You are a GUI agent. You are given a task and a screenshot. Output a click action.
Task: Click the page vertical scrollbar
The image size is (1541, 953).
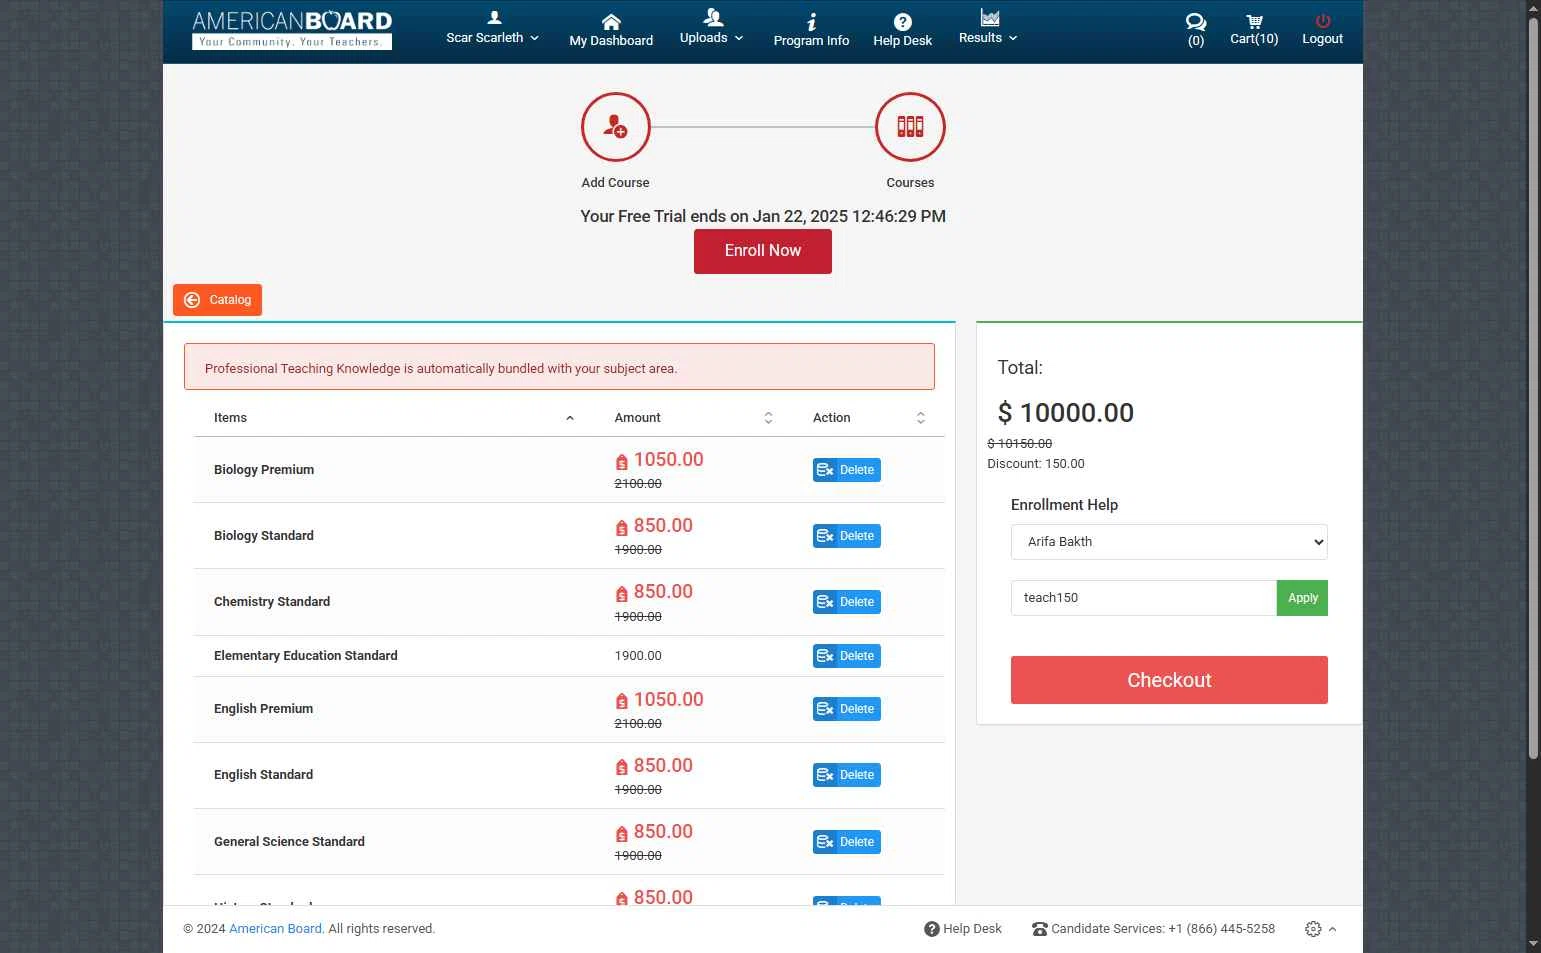[x=1533, y=390]
